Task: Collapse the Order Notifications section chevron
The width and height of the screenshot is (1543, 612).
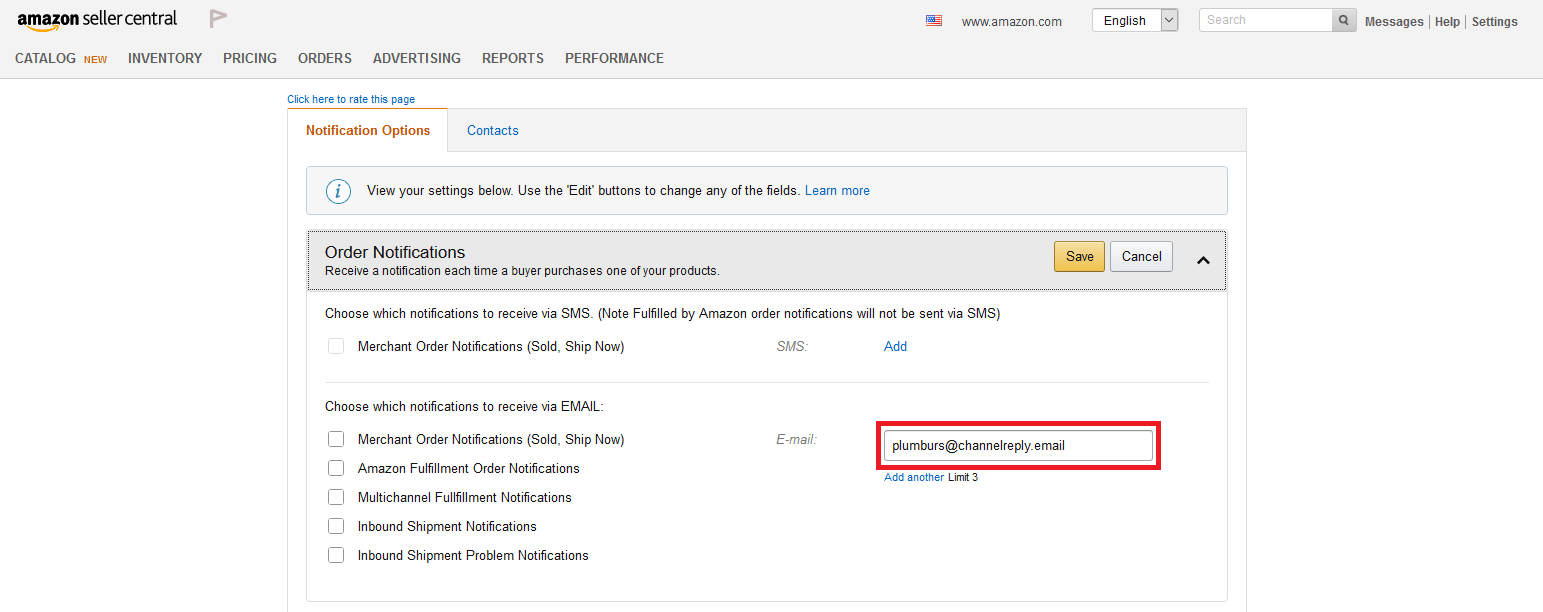Action: (x=1203, y=260)
